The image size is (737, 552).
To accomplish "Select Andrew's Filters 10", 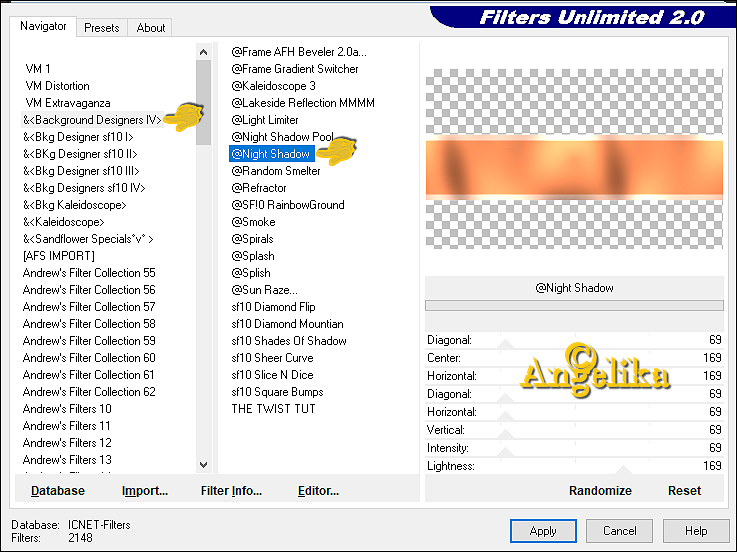I will [67, 409].
